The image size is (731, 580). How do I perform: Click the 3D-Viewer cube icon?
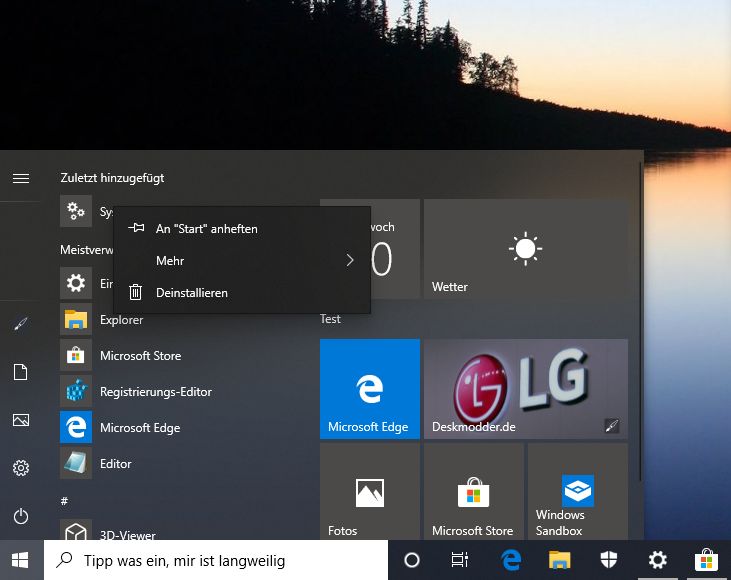point(76,531)
